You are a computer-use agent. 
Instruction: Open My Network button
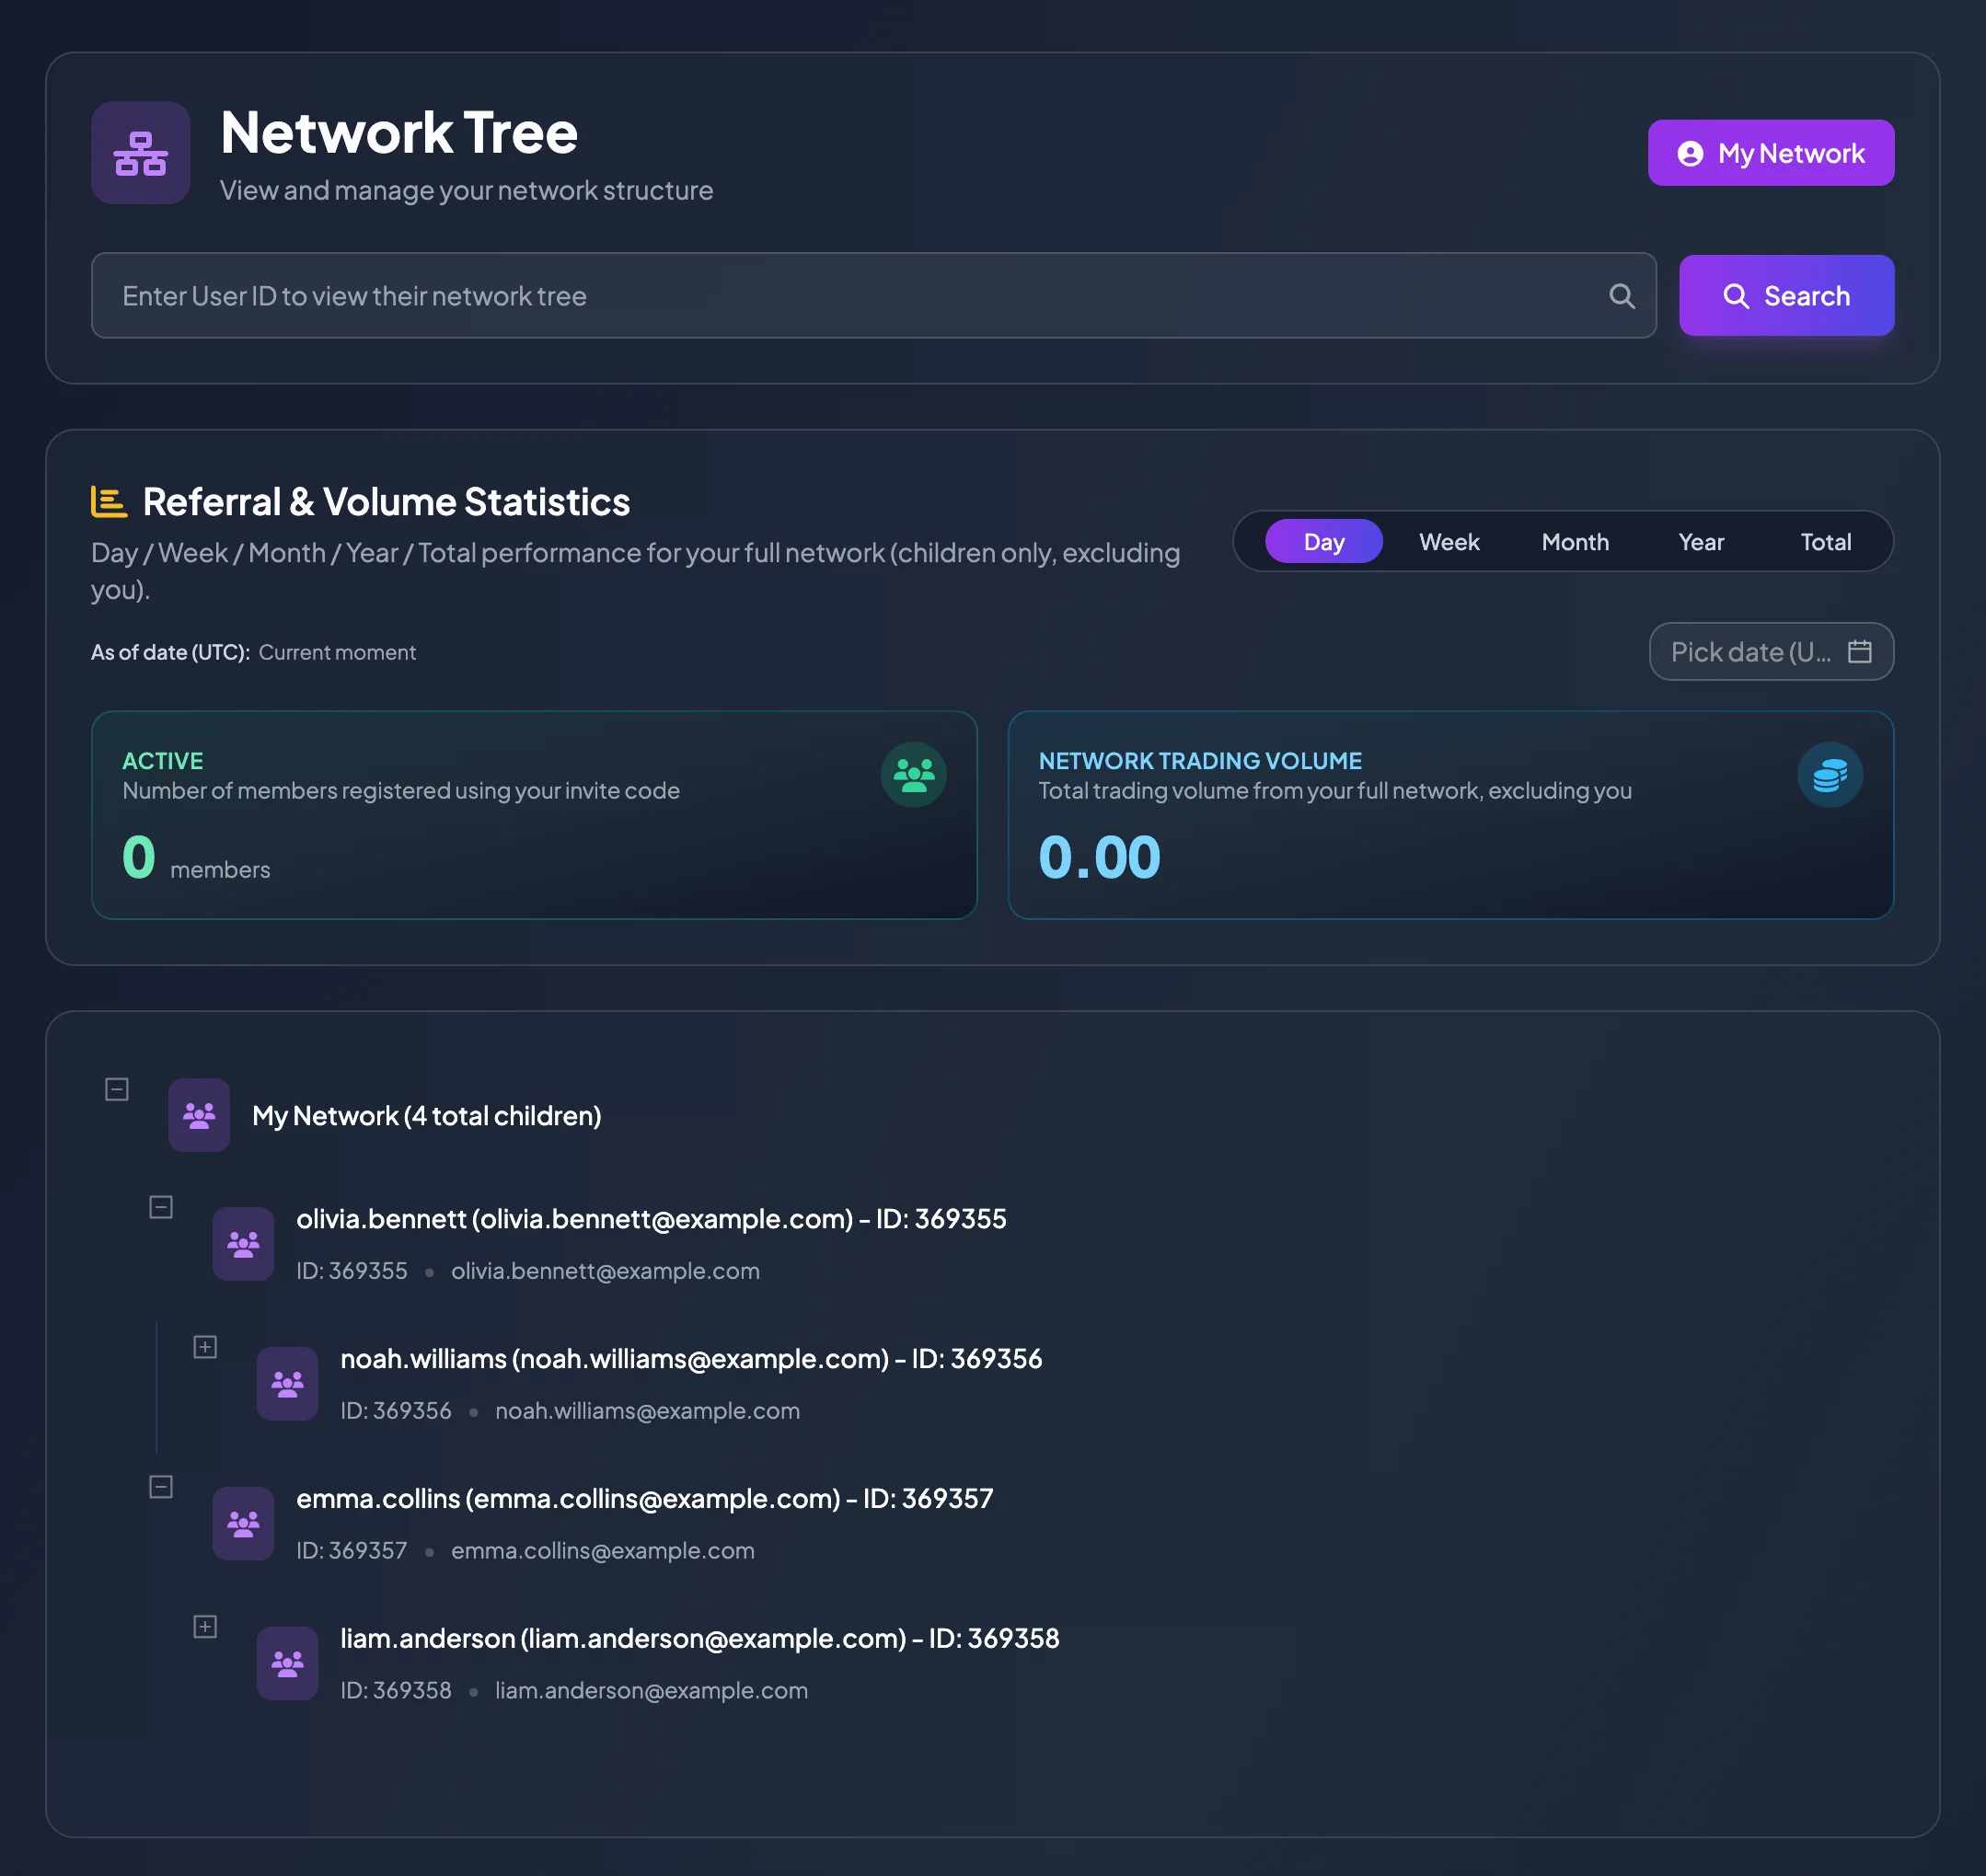point(1770,153)
